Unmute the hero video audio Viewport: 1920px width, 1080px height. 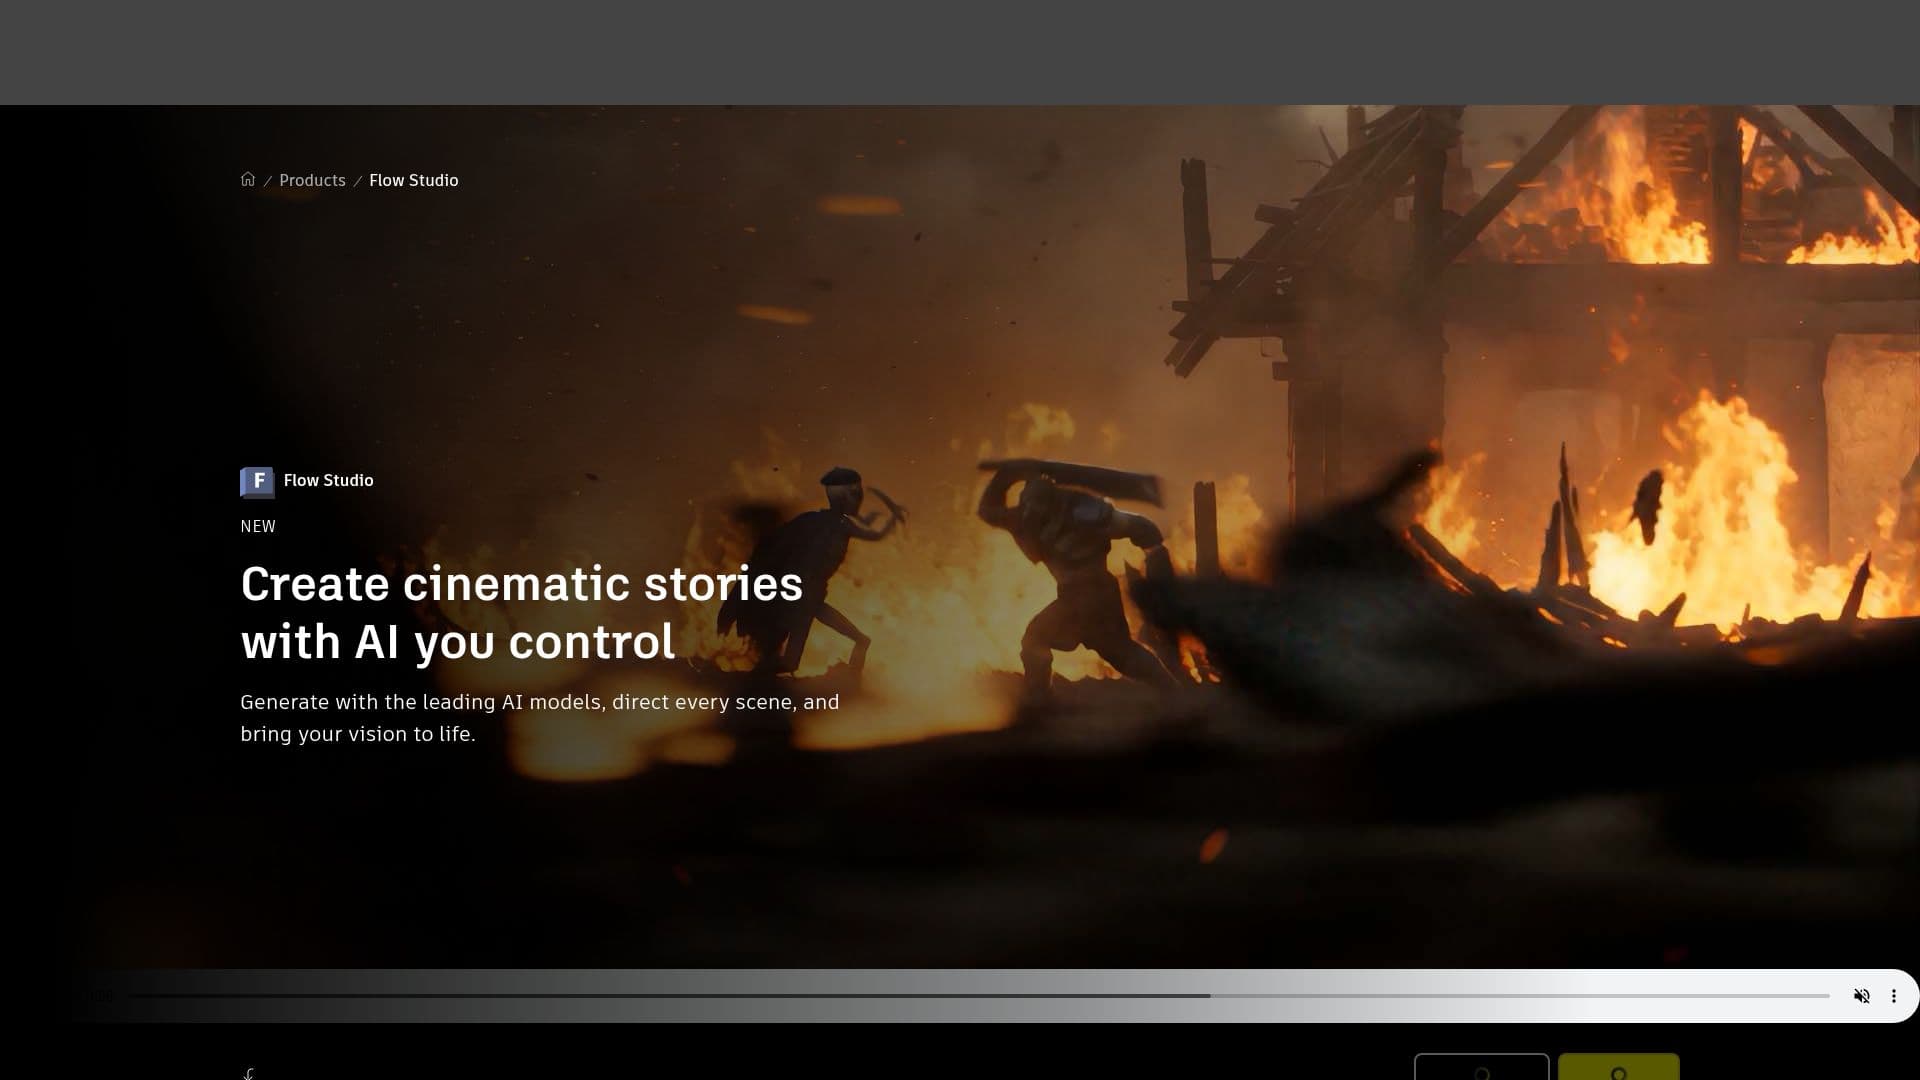(1861, 996)
